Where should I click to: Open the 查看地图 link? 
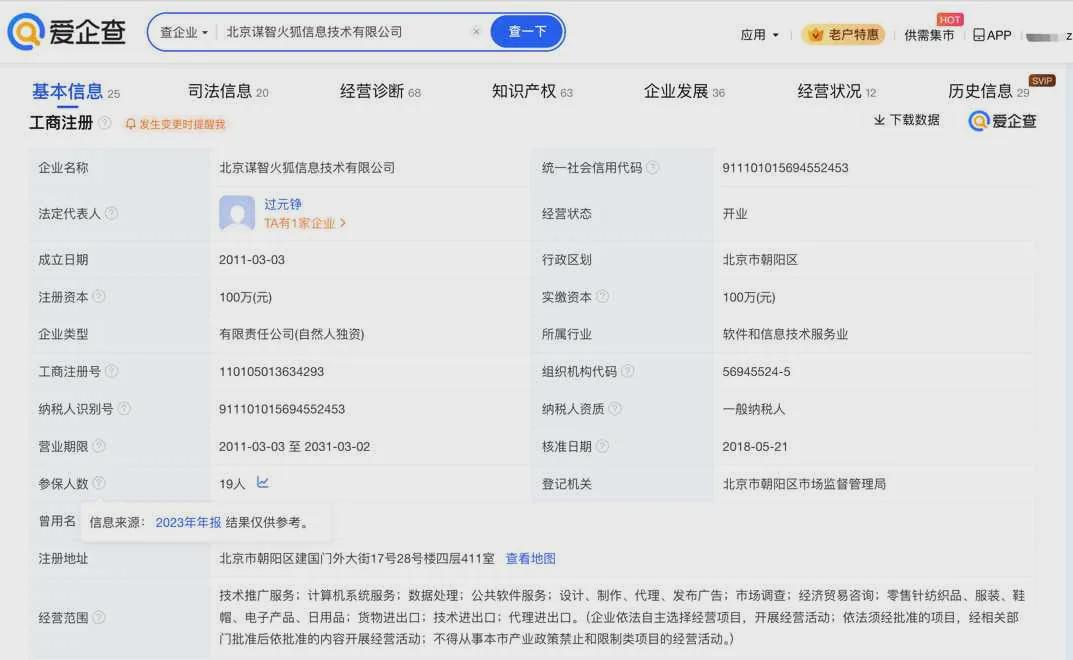coord(530,559)
